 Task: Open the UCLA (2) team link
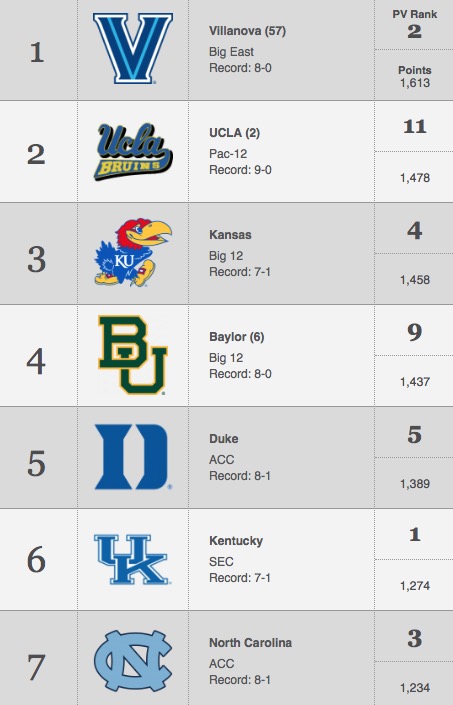click(x=235, y=133)
